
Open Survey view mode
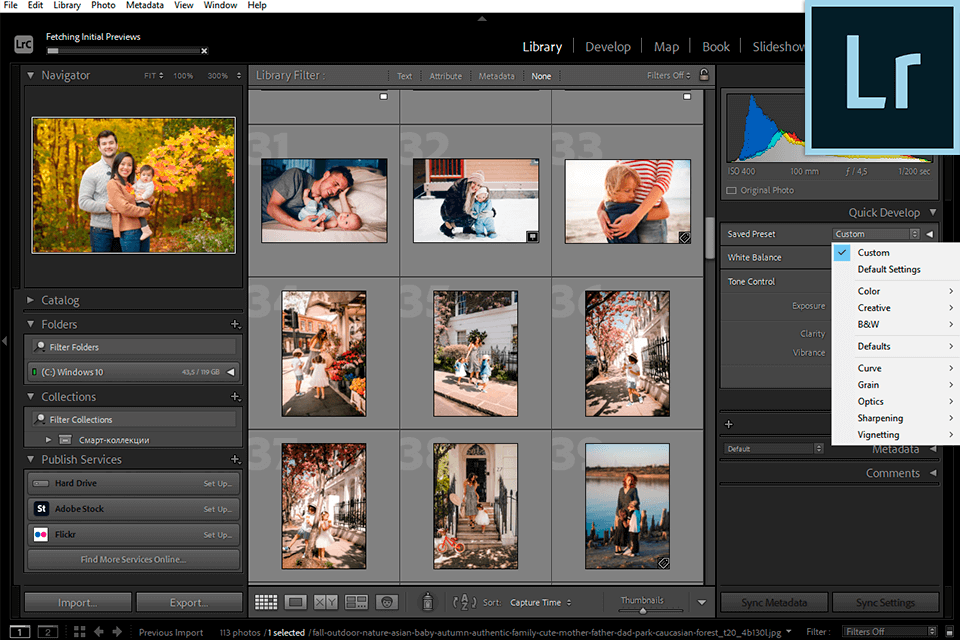[x=356, y=602]
